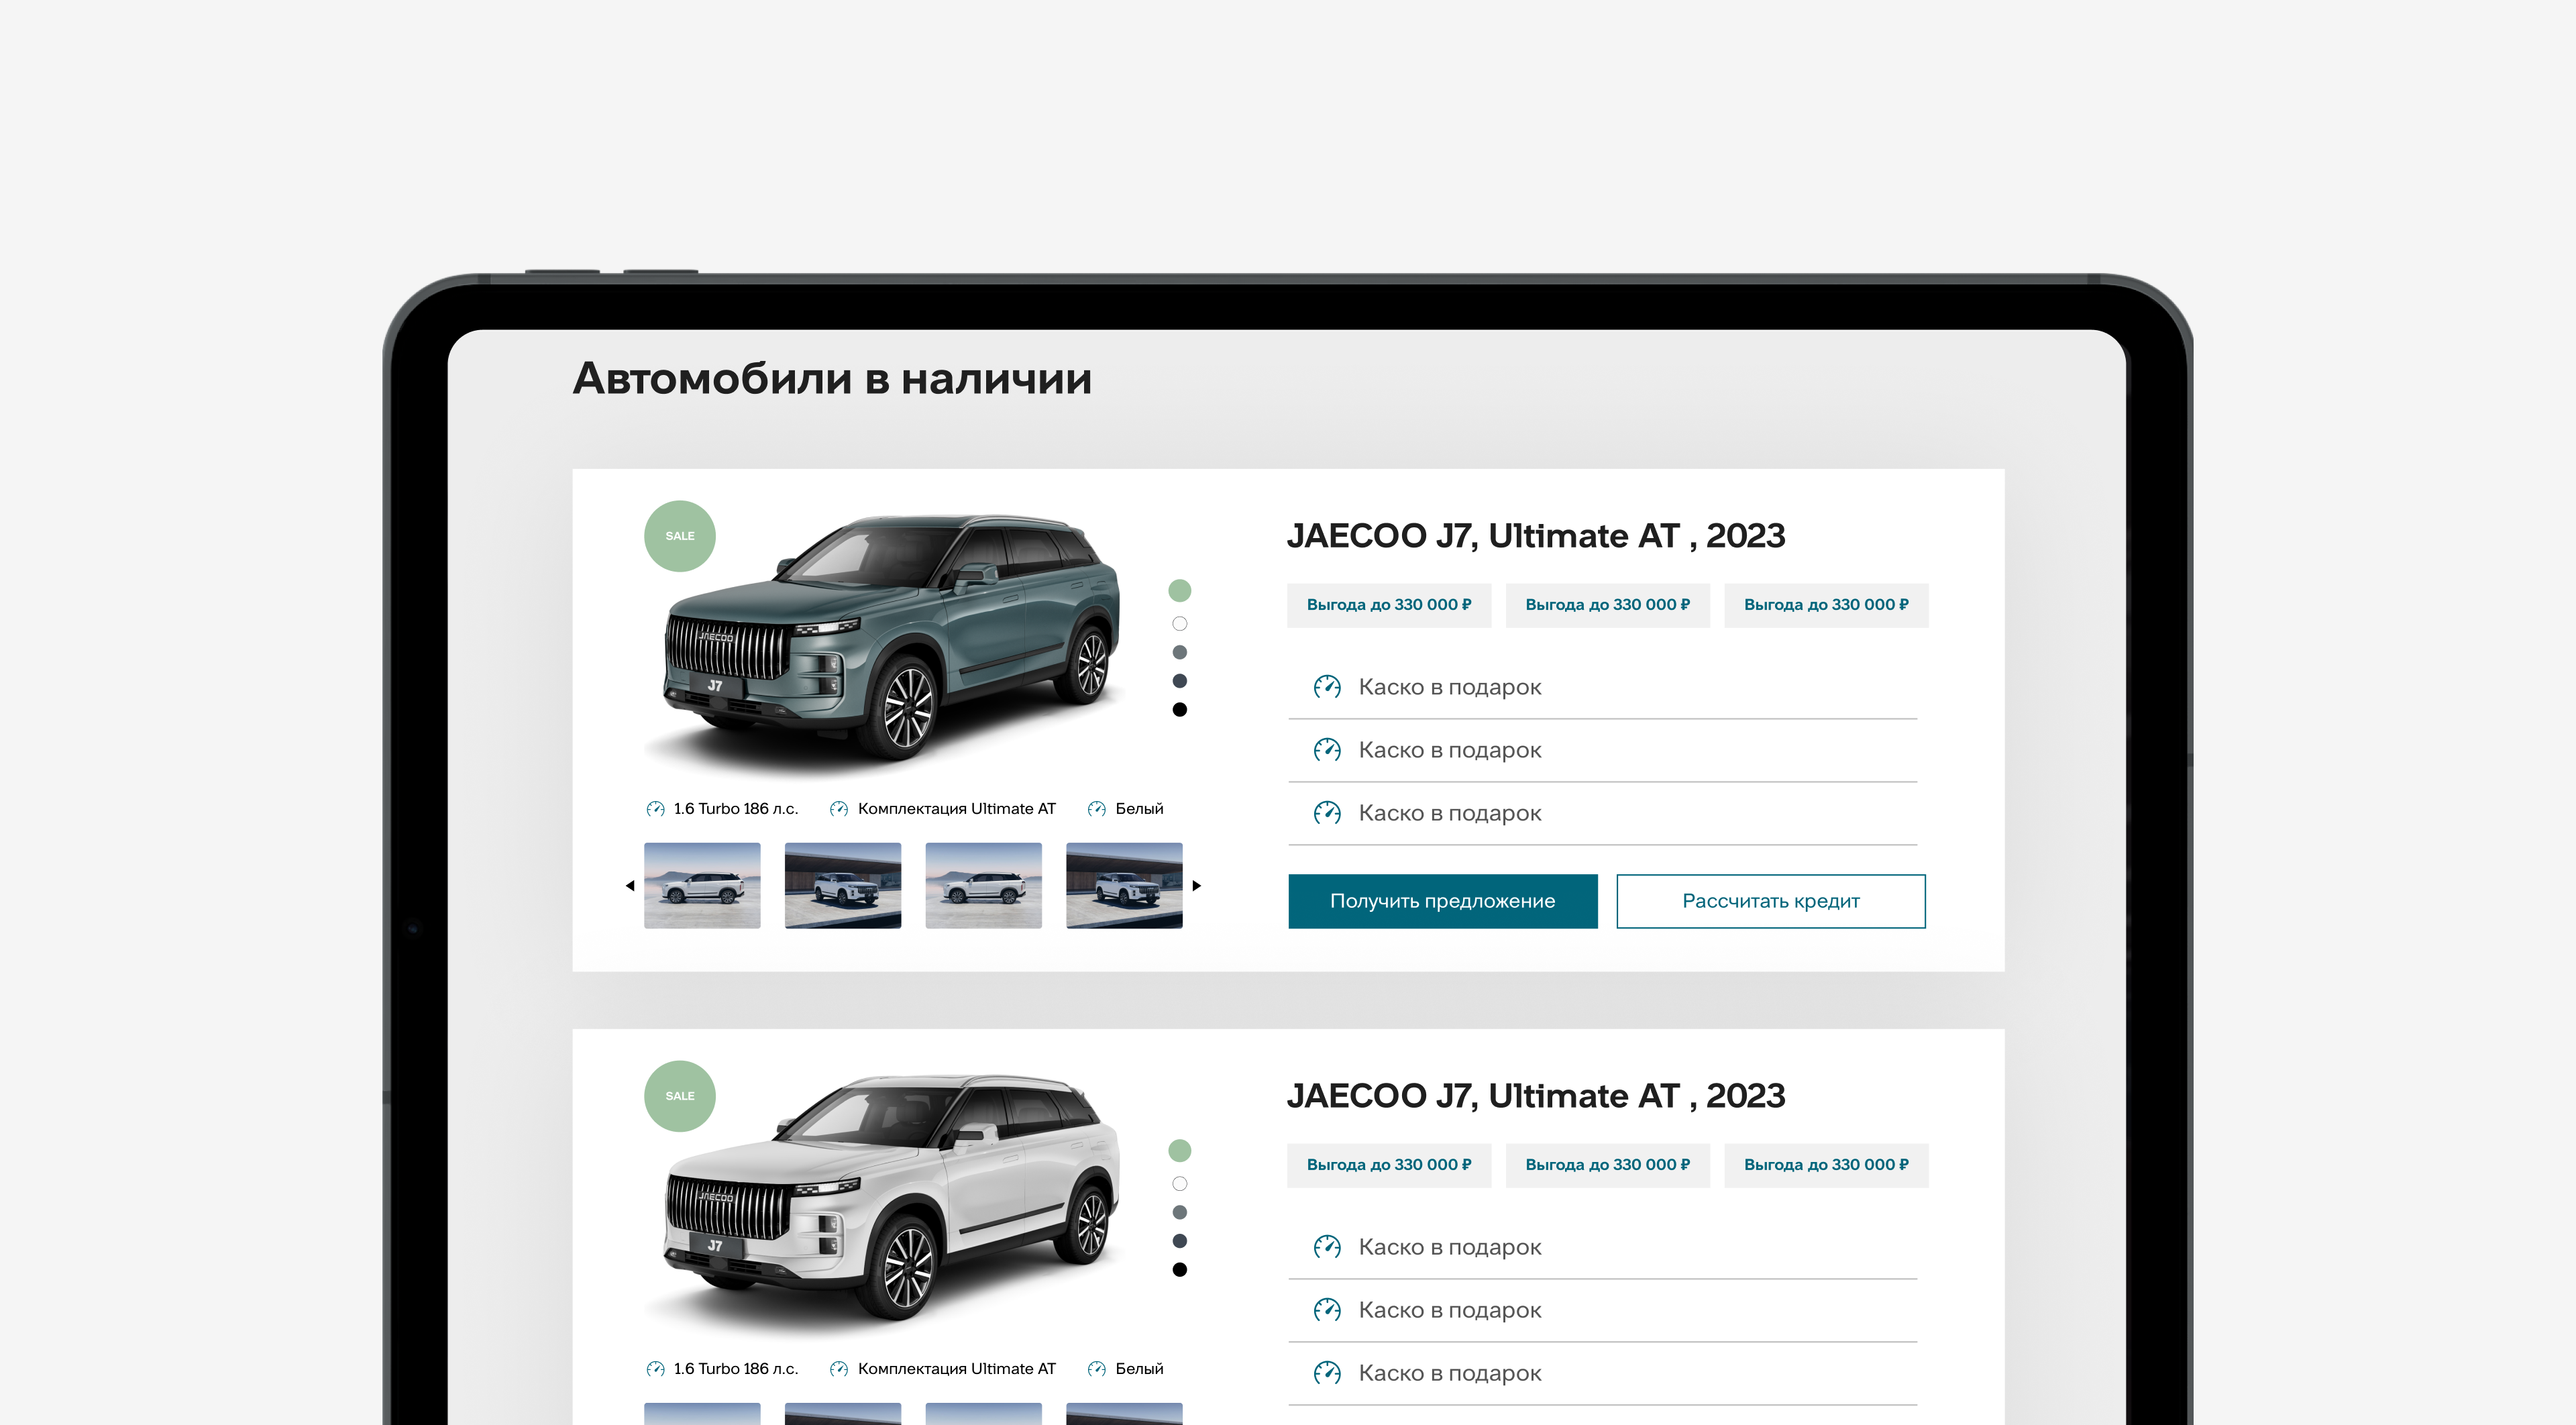Click the first Каско в подарок icon in green car card
The image size is (2576, 1425).
tap(1327, 687)
